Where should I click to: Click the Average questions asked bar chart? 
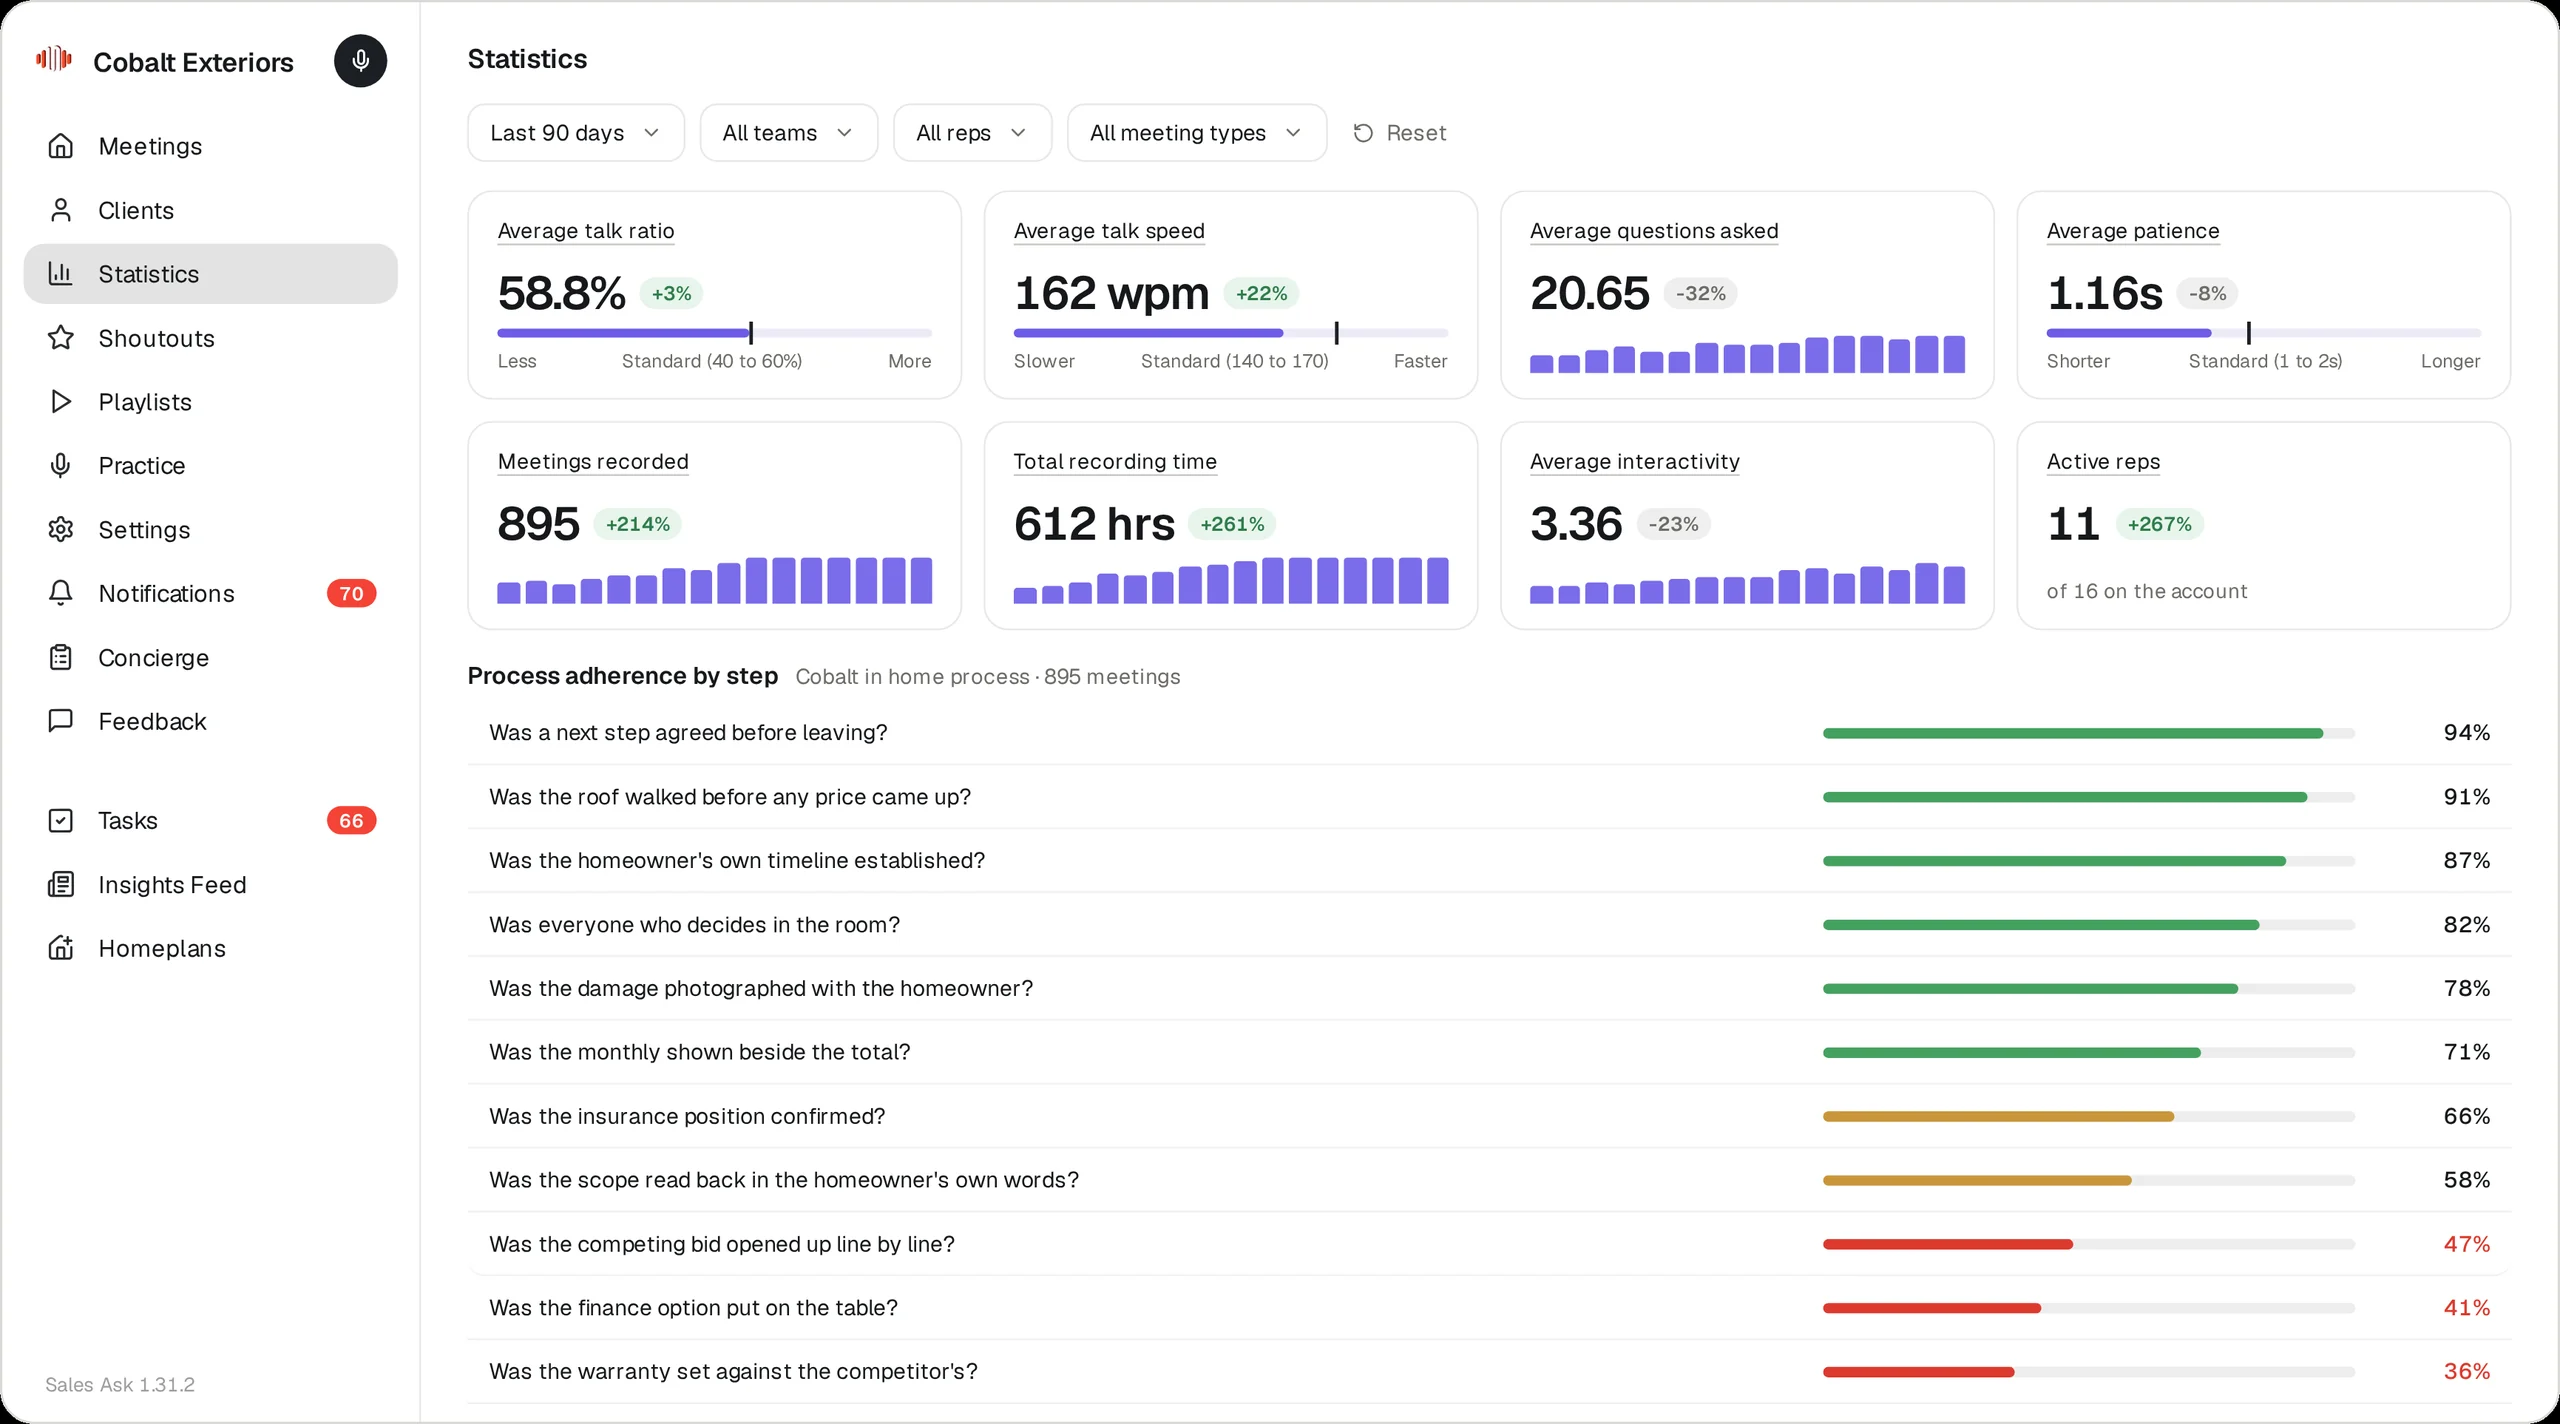pyautogui.click(x=1747, y=354)
